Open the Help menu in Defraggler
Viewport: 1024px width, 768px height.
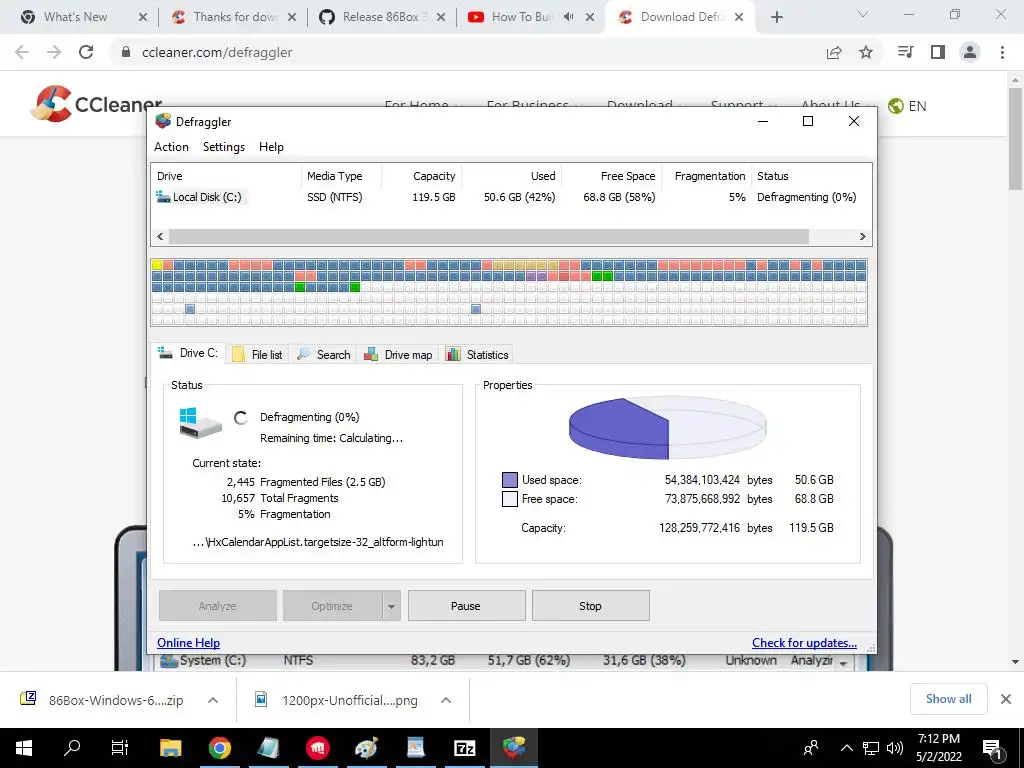coord(271,147)
